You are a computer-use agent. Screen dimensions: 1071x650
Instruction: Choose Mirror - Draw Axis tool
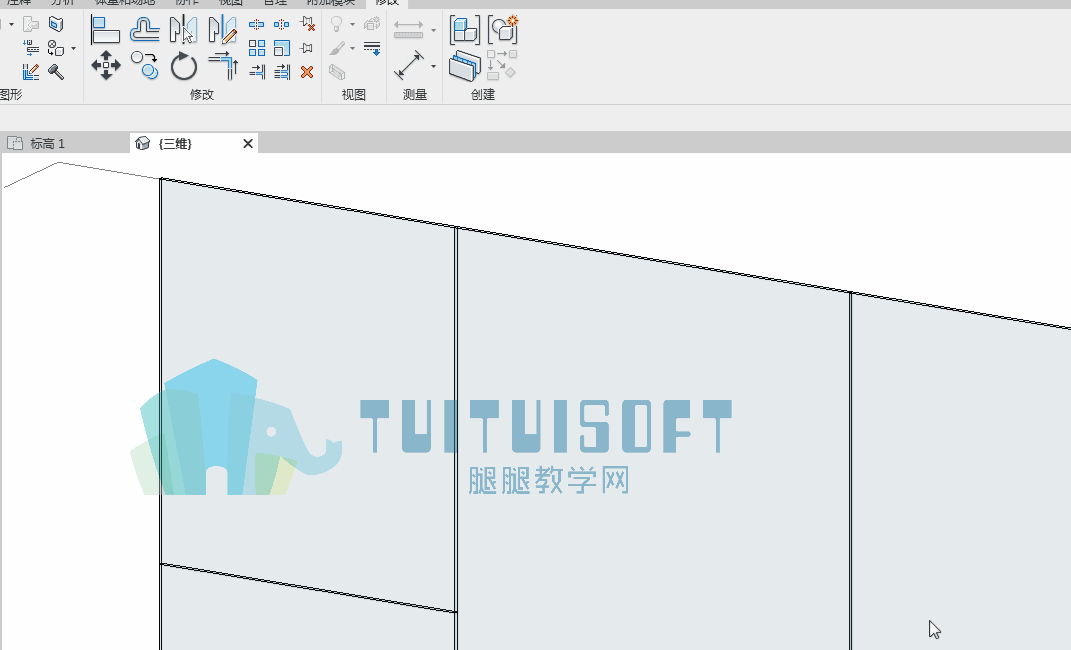[223, 30]
